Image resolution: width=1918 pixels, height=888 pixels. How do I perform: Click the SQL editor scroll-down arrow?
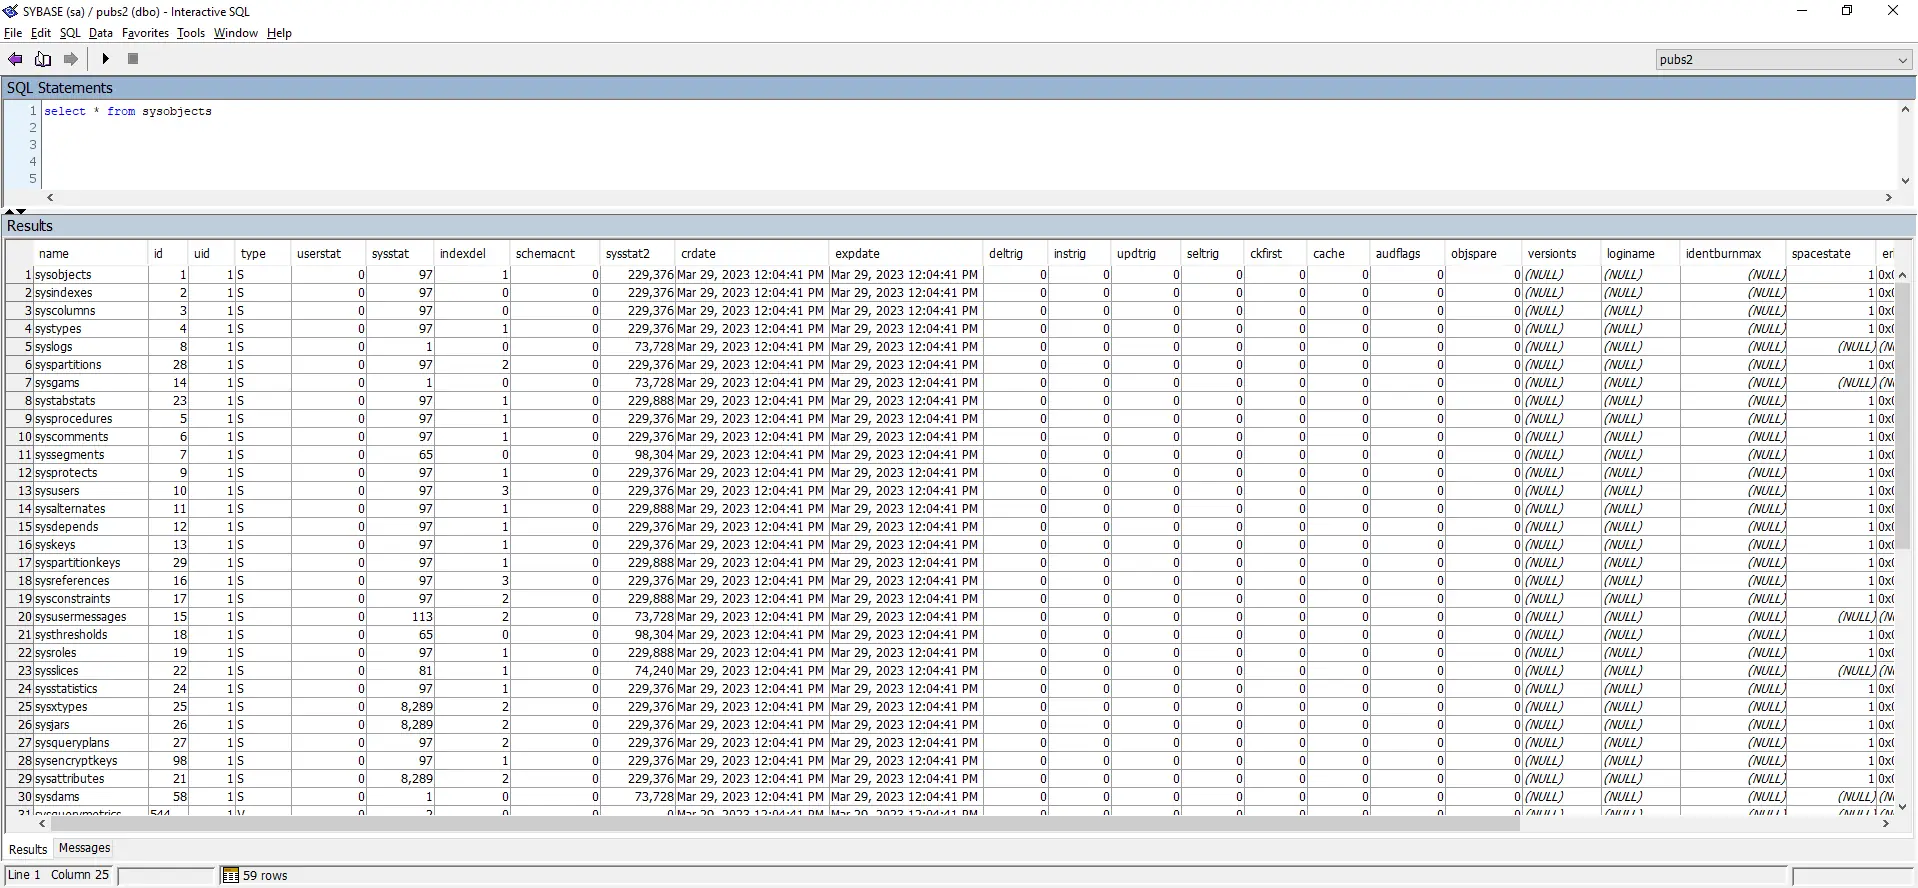(1905, 181)
